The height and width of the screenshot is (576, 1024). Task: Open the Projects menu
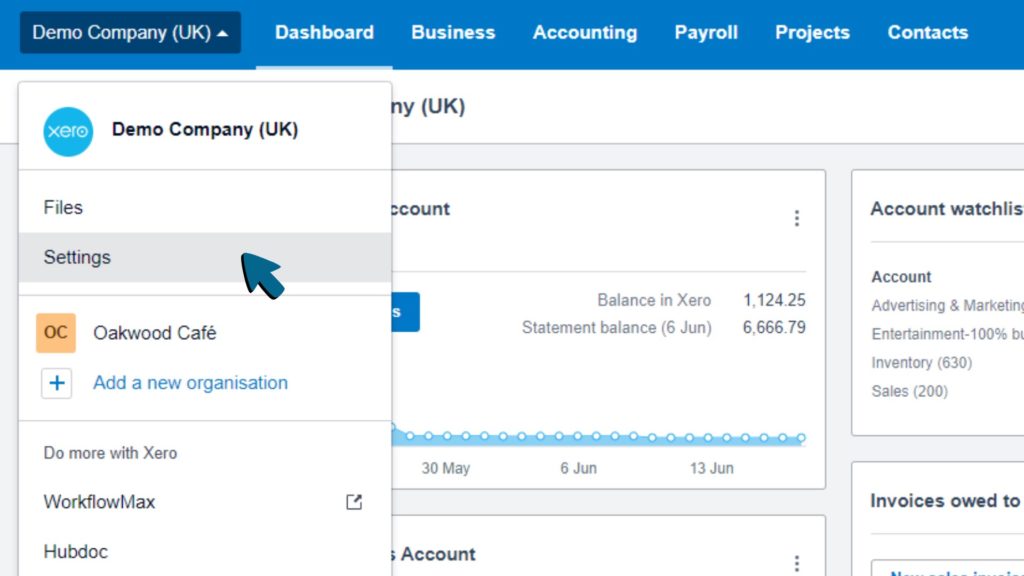pos(812,33)
